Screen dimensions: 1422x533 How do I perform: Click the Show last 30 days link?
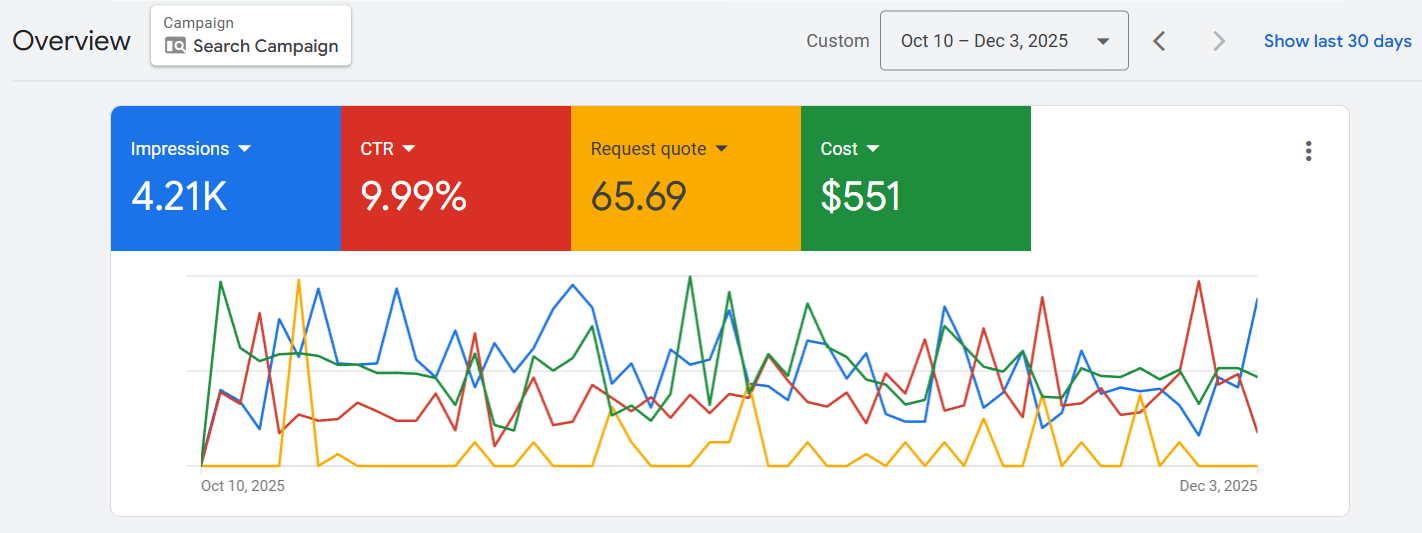point(1337,41)
